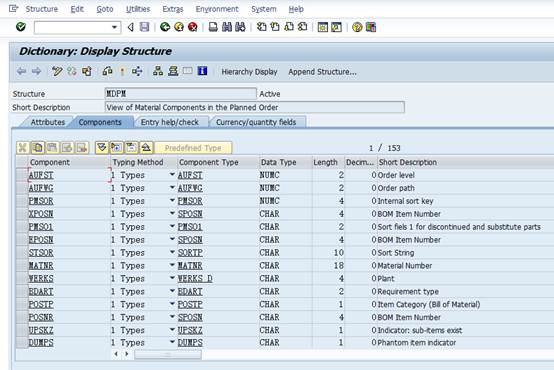This screenshot has width=554, height=370.
Task: Open the Utilities menu
Action: tap(138, 9)
